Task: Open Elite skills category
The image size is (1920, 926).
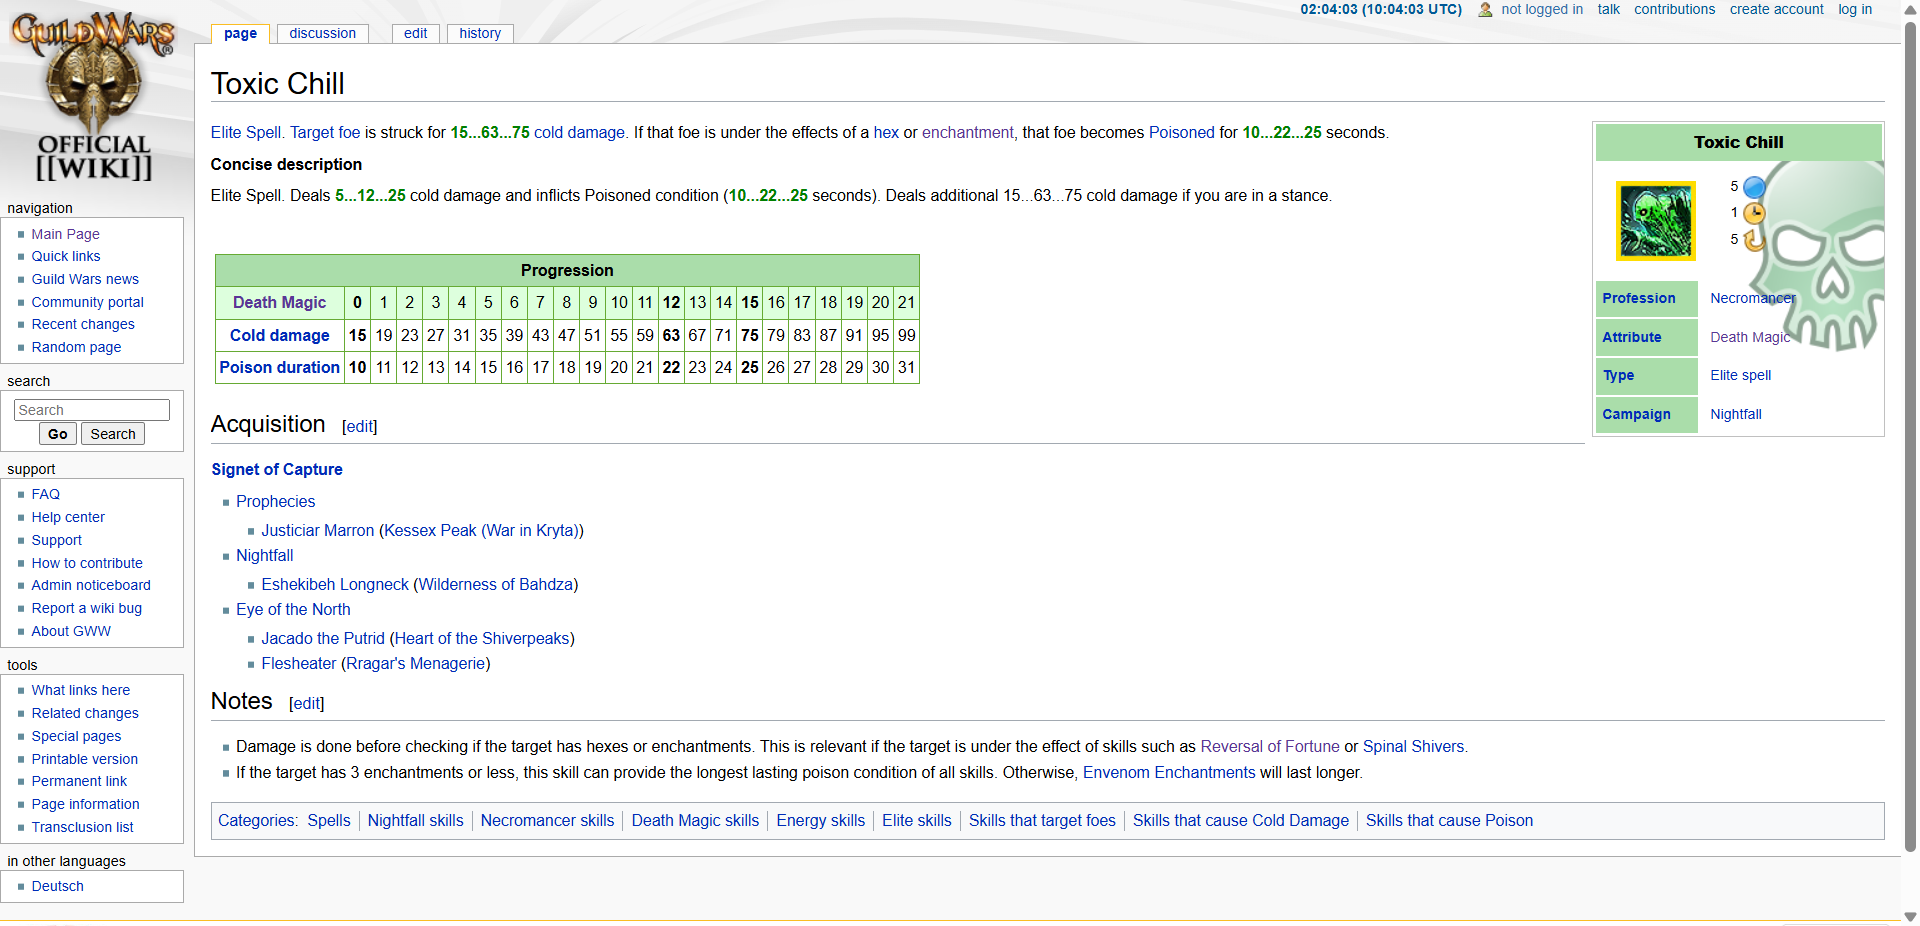Action: [x=916, y=821]
